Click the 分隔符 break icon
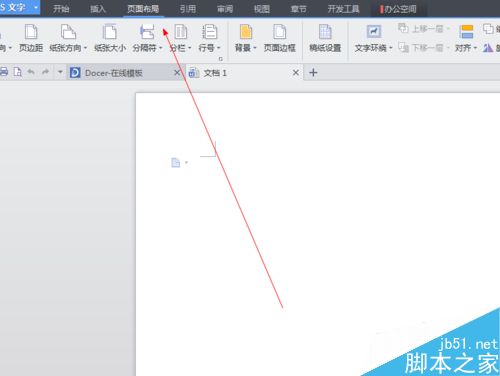The width and height of the screenshot is (500, 376). (x=147, y=32)
